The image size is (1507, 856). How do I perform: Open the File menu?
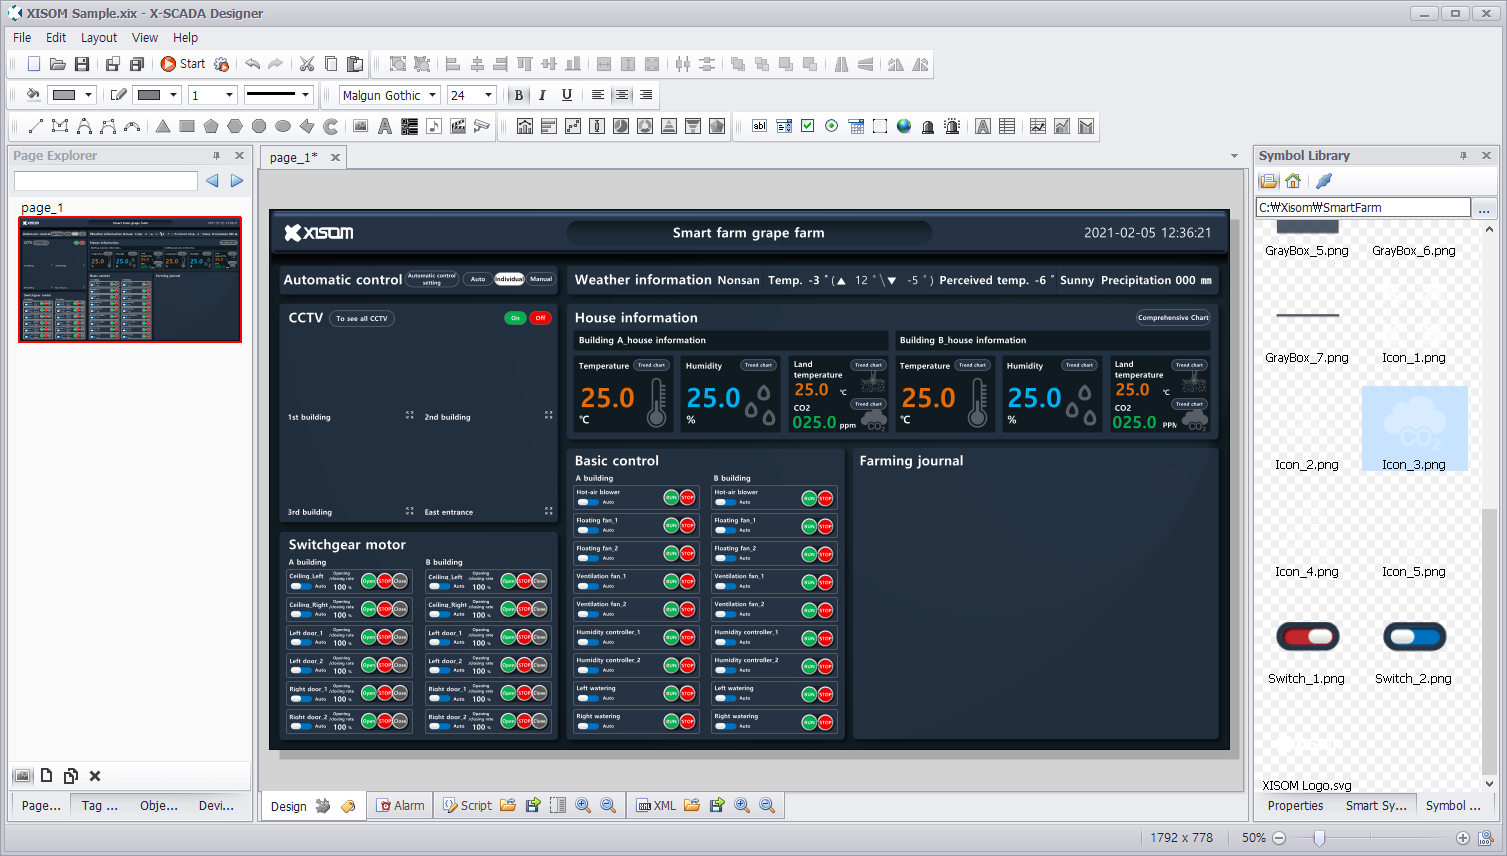[x=22, y=37]
